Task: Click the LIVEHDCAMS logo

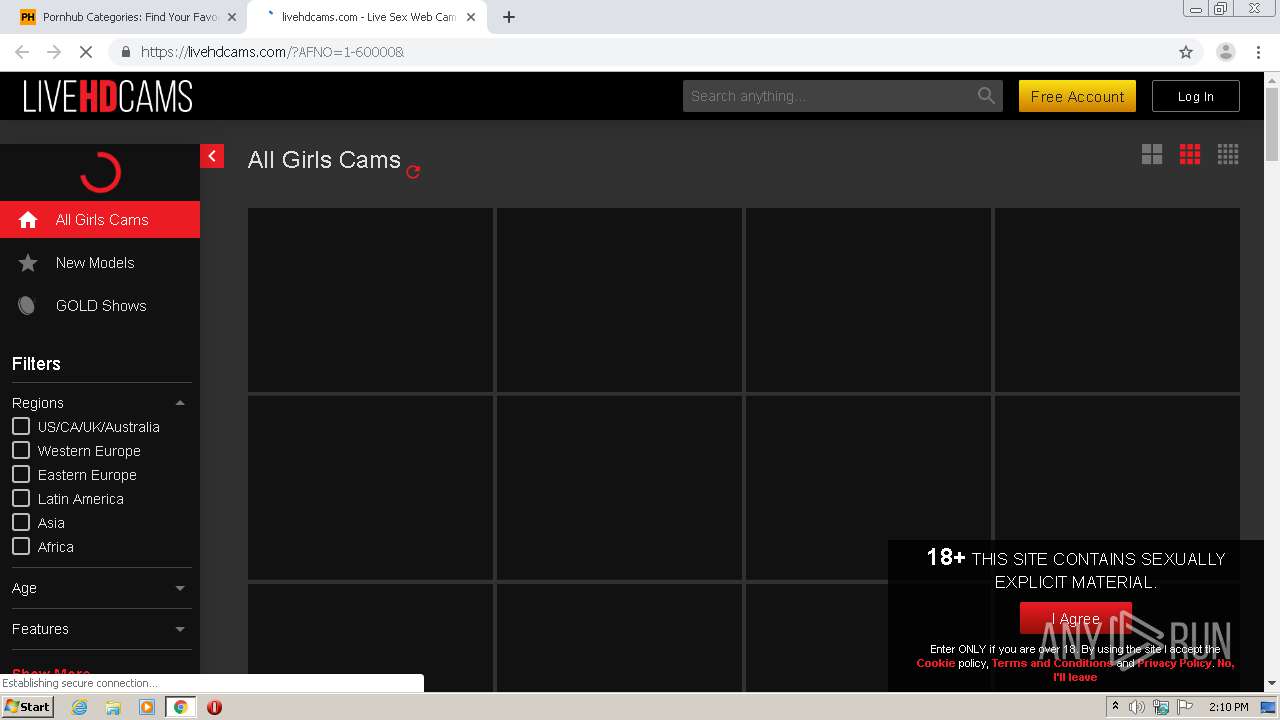Action: pos(107,96)
